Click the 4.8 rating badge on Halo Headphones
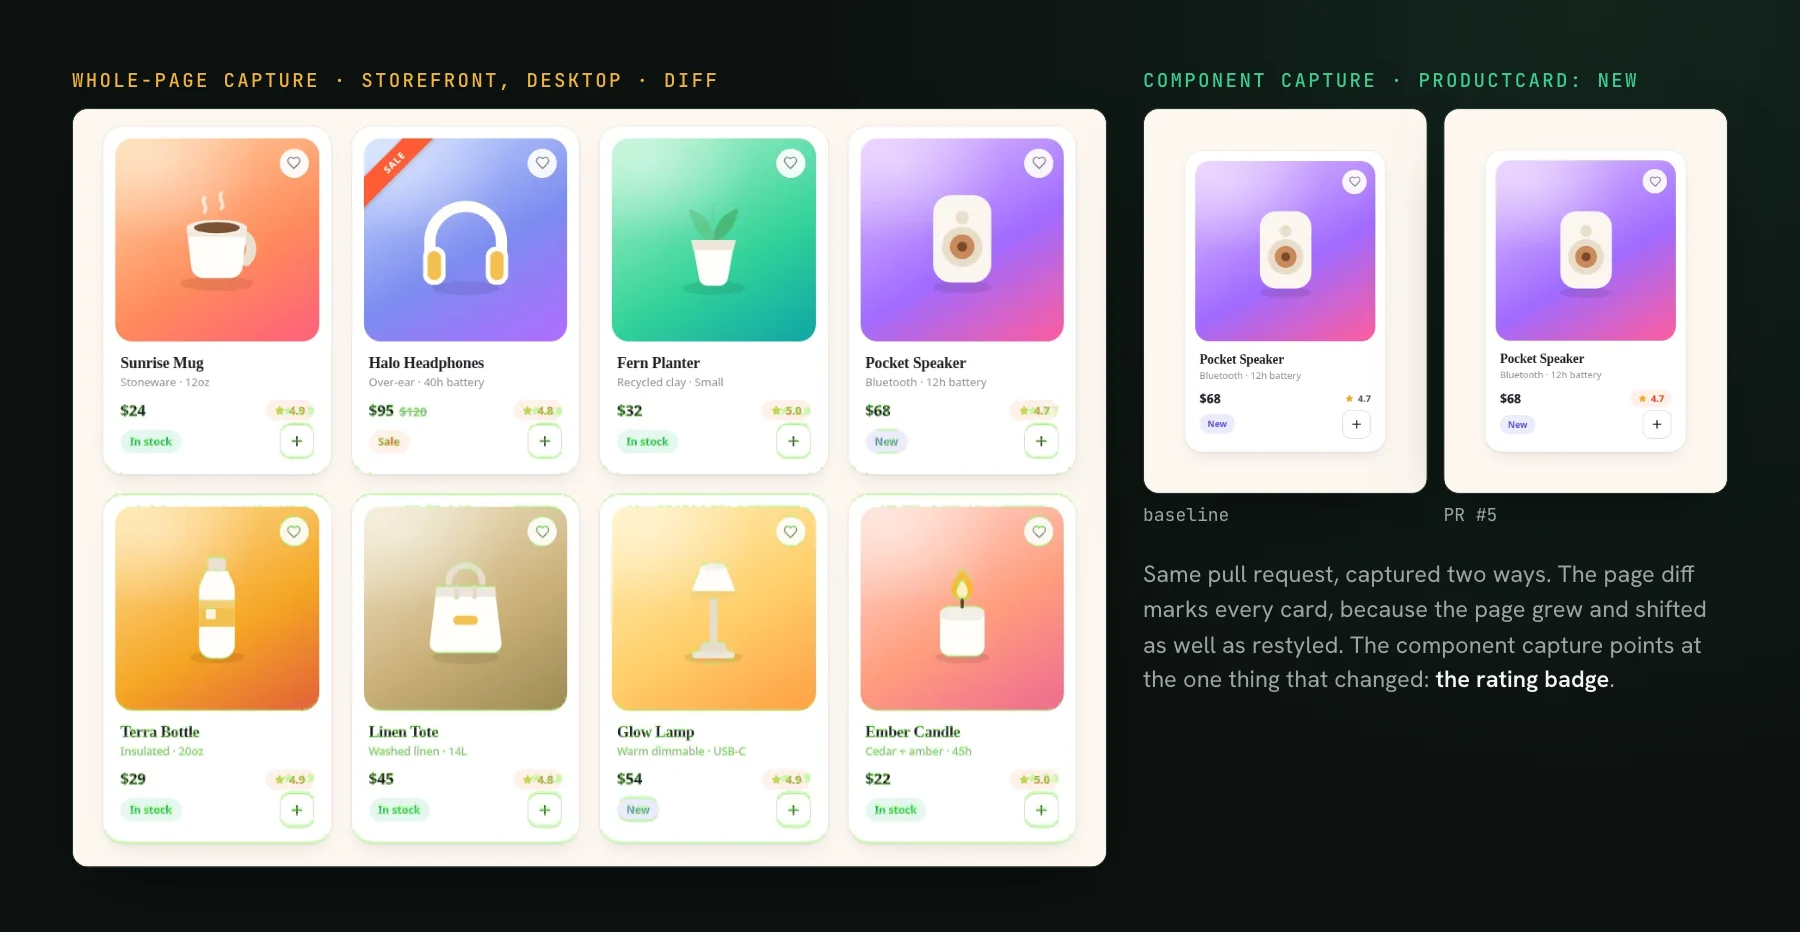Screen dimensions: 1800x932 538,411
